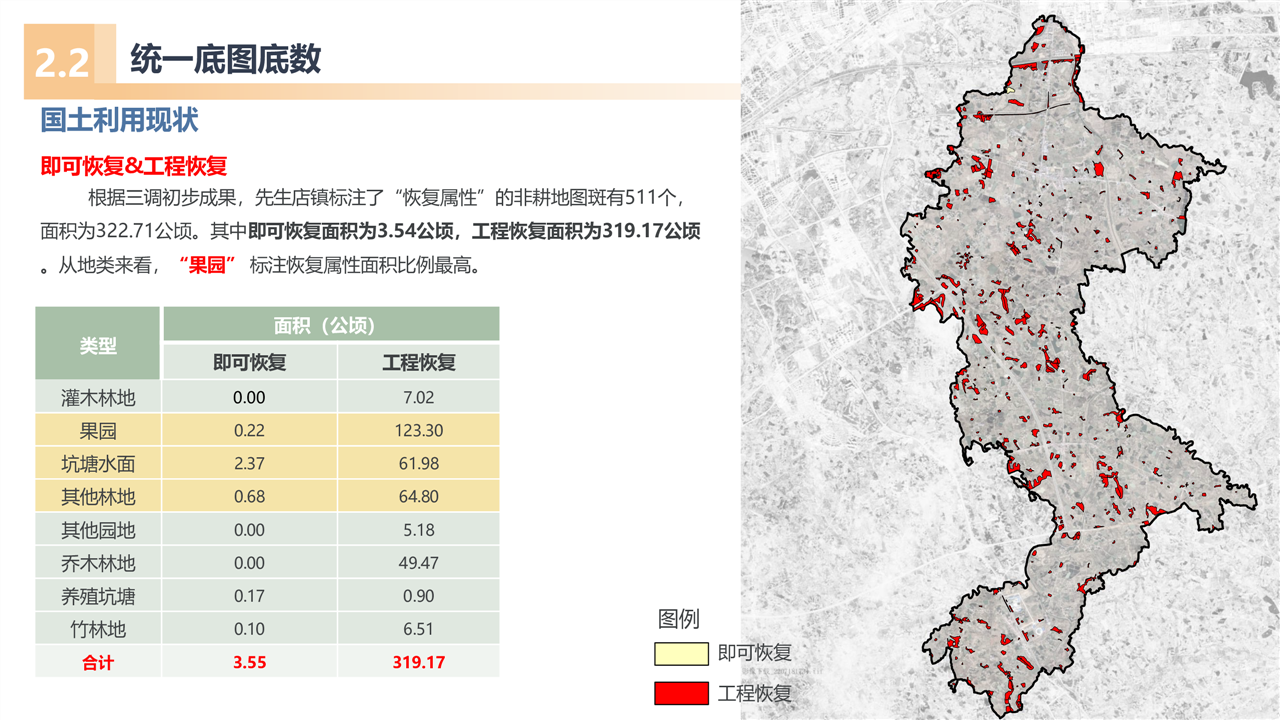1280x720 pixels.
Task: Click the slide title 统一底图底数
Action: pos(225,60)
